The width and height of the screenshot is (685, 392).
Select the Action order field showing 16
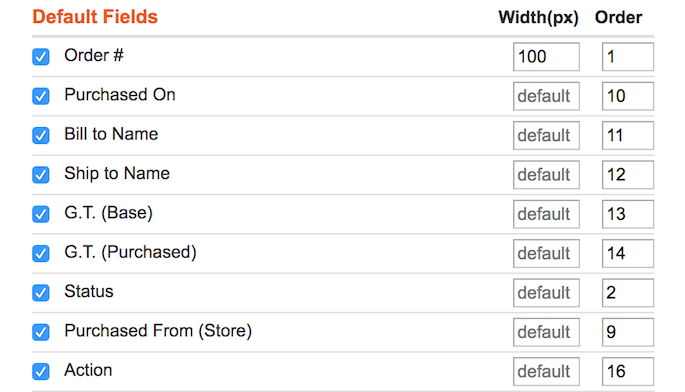(628, 371)
